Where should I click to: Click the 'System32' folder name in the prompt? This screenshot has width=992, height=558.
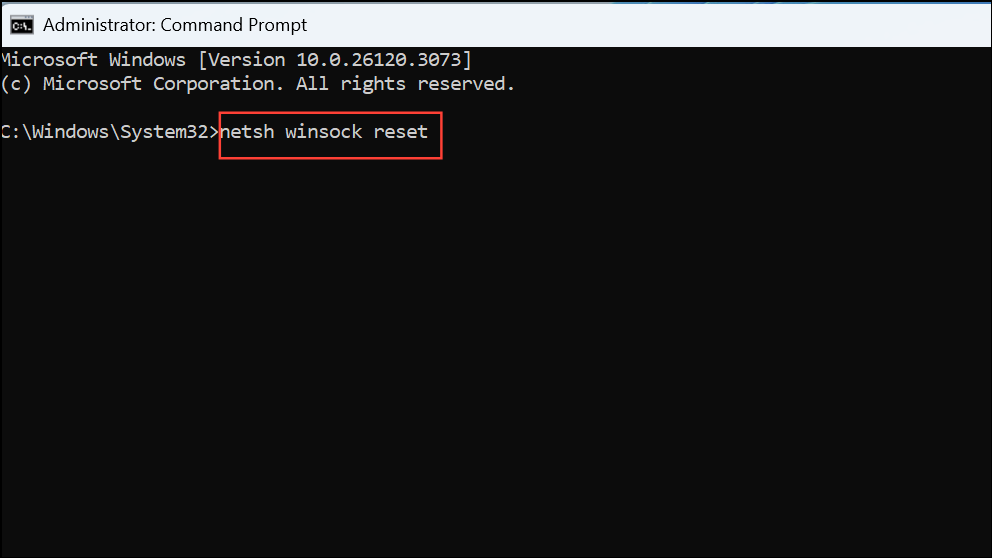point(164,132)
